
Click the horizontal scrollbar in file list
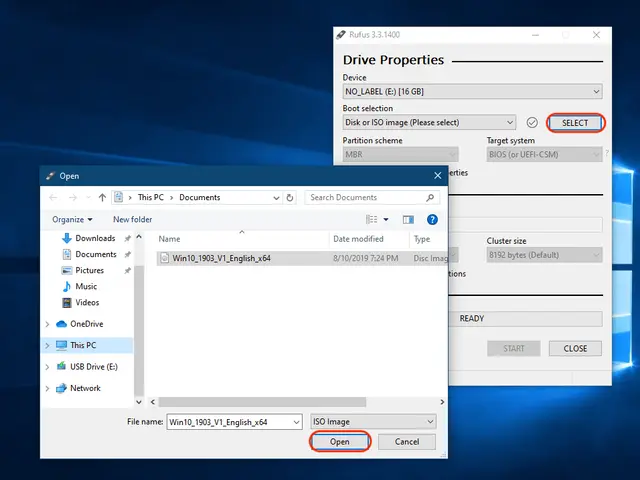click(x=262, y=402)
